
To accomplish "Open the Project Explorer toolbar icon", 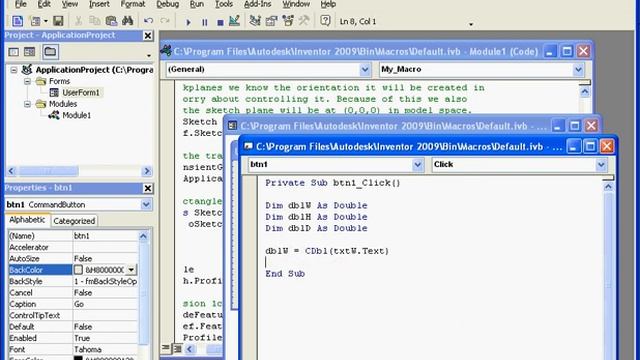I will (x=255, y=21).
